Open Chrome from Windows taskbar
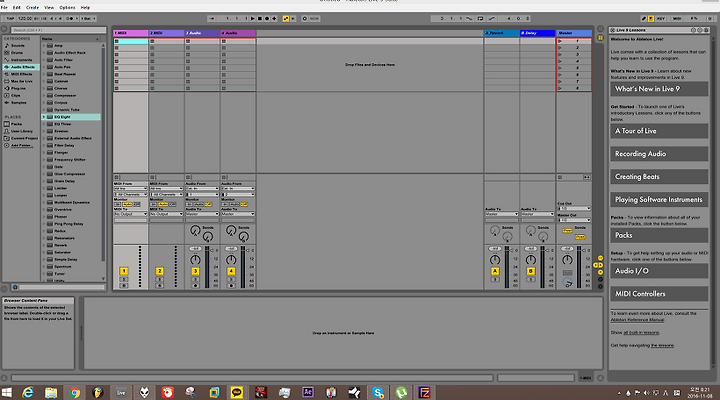 (74, 393)
